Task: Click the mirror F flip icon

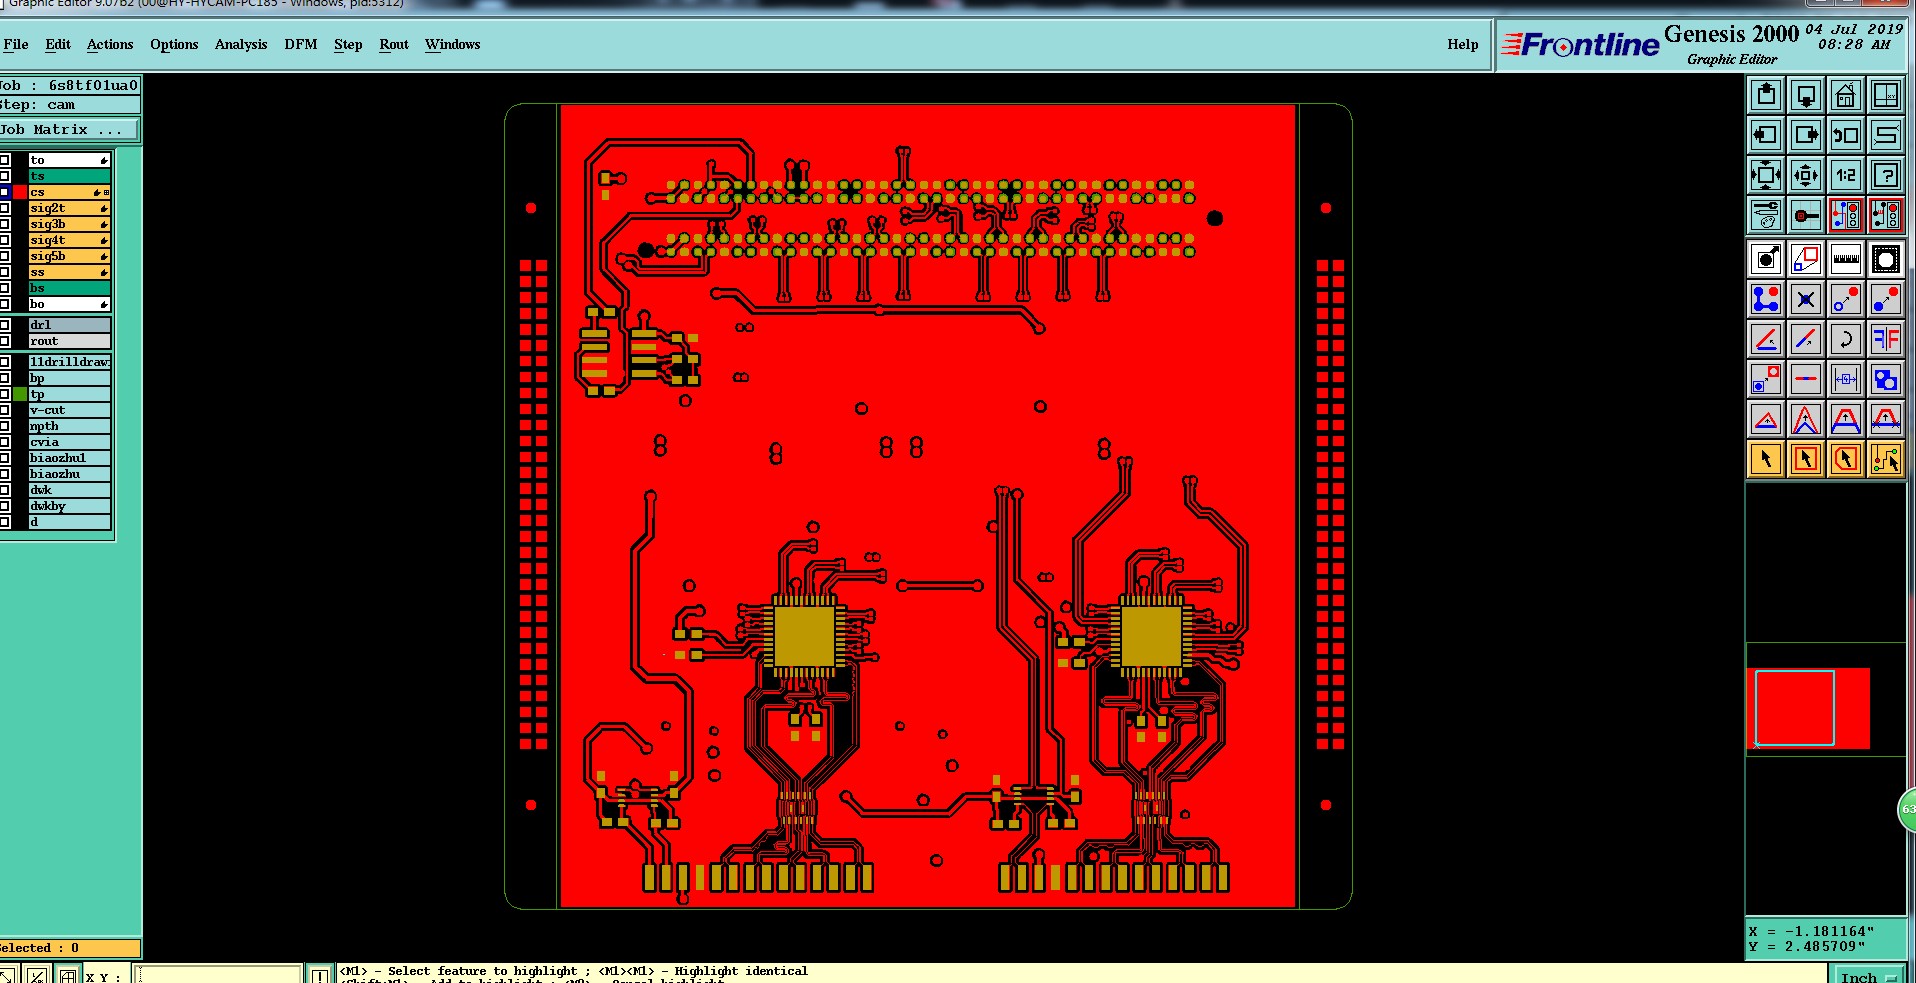Action: (x=1885, y=339)
